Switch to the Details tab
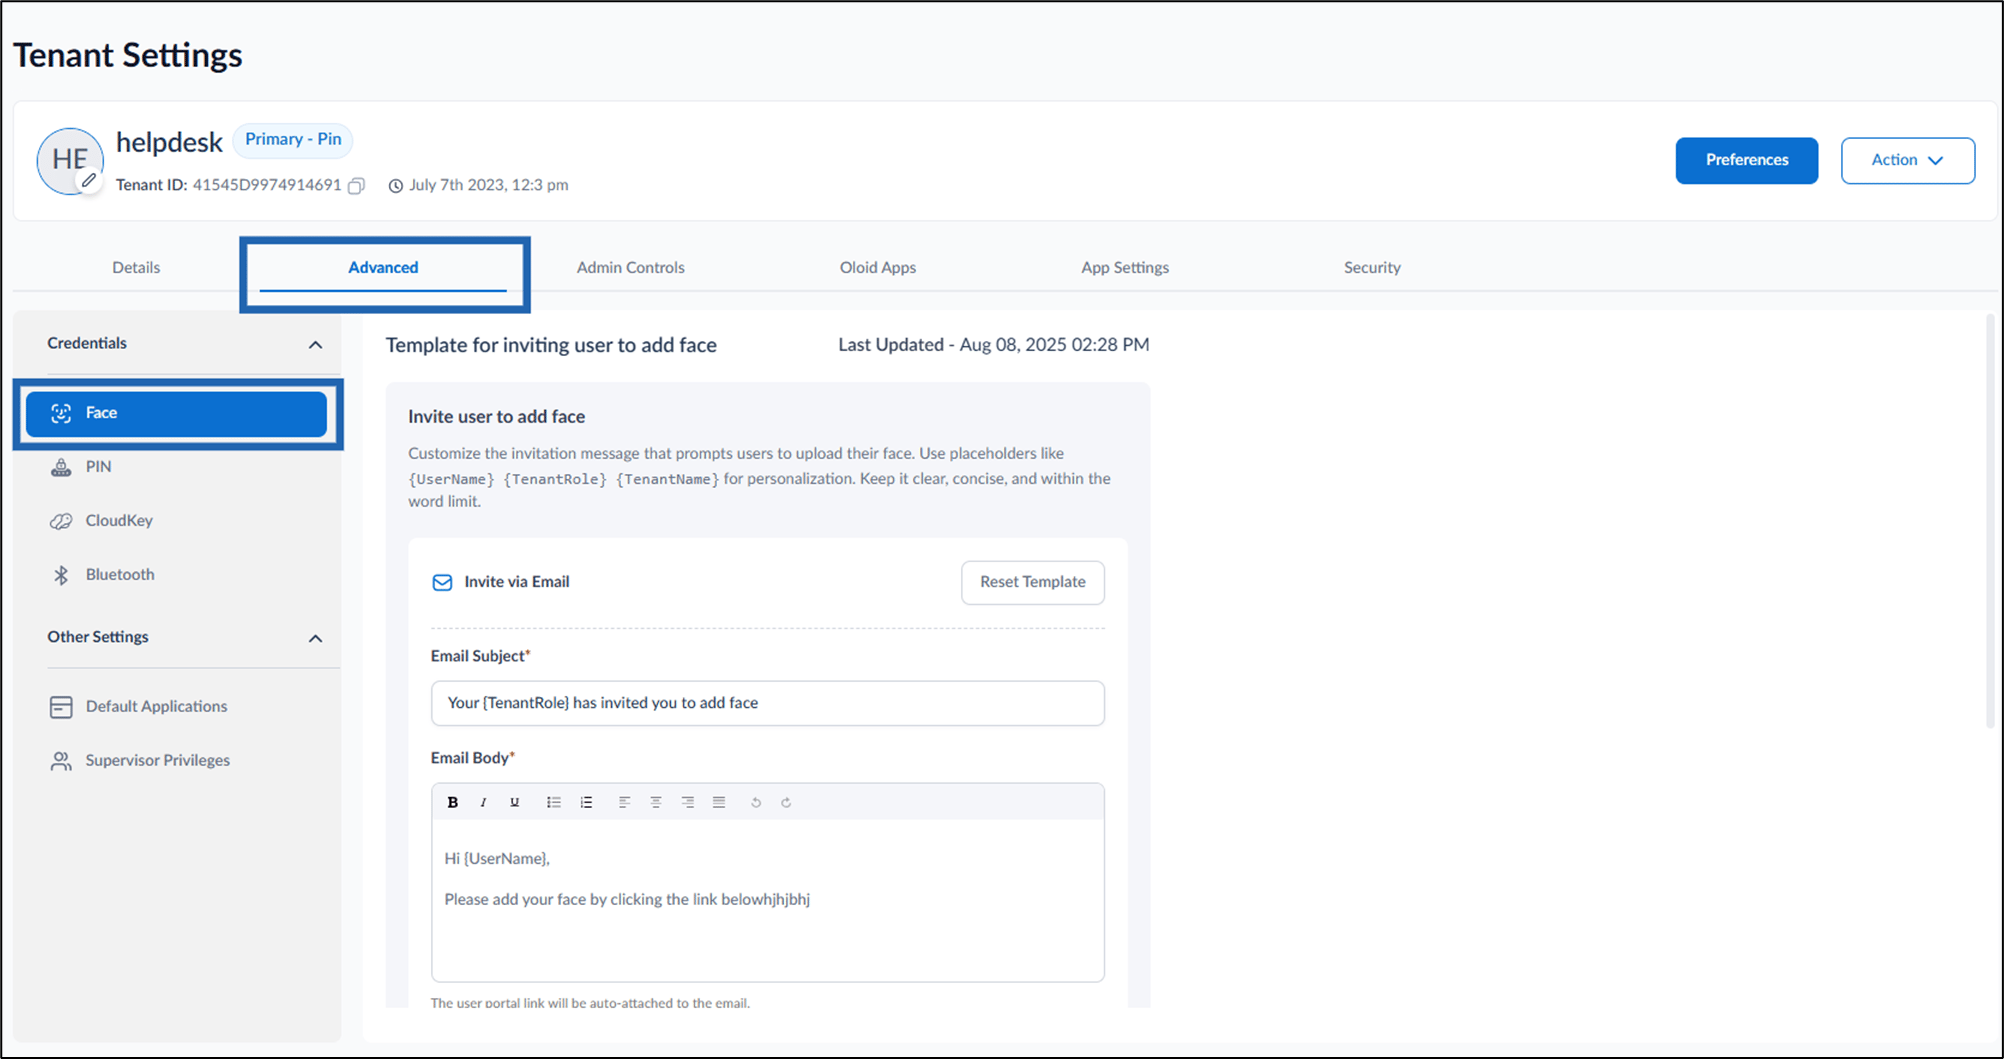Image resolution: width=2004 pixels, height=1059 pixels. [136, 267]
